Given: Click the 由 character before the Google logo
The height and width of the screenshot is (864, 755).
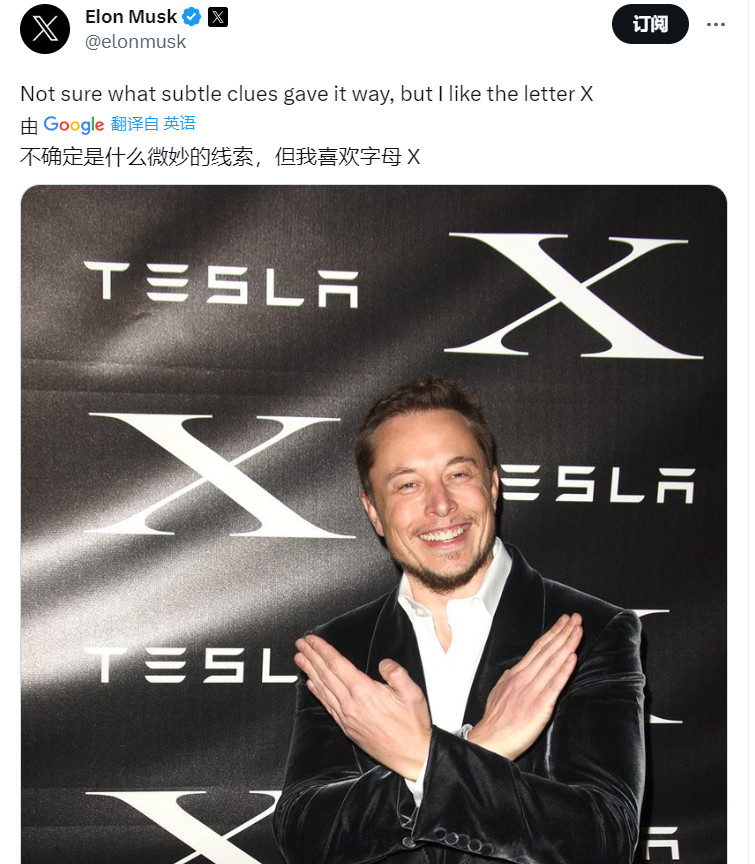Looking at the screenshot, I should click(29, 126).
